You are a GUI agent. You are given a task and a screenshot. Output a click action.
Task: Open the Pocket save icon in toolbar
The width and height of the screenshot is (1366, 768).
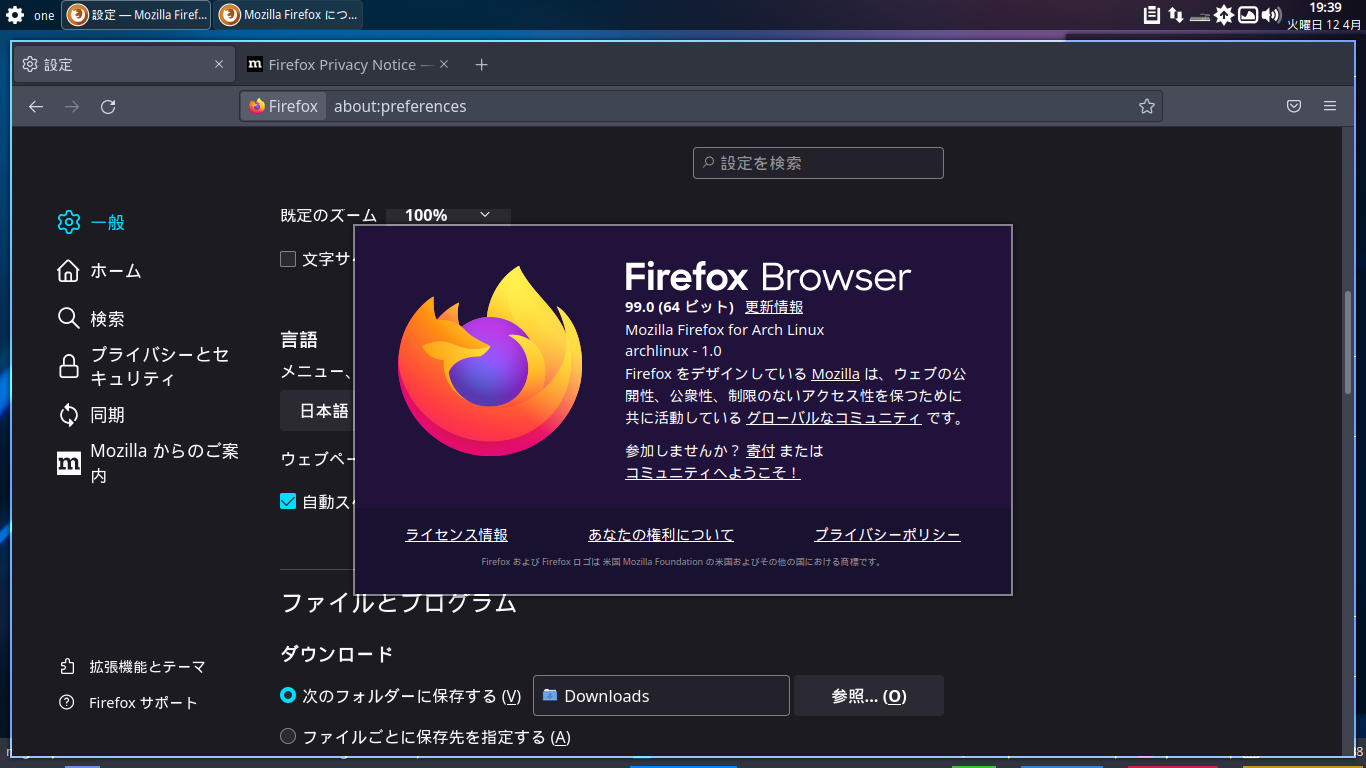pyautogui.click(x=1293, y=106)
